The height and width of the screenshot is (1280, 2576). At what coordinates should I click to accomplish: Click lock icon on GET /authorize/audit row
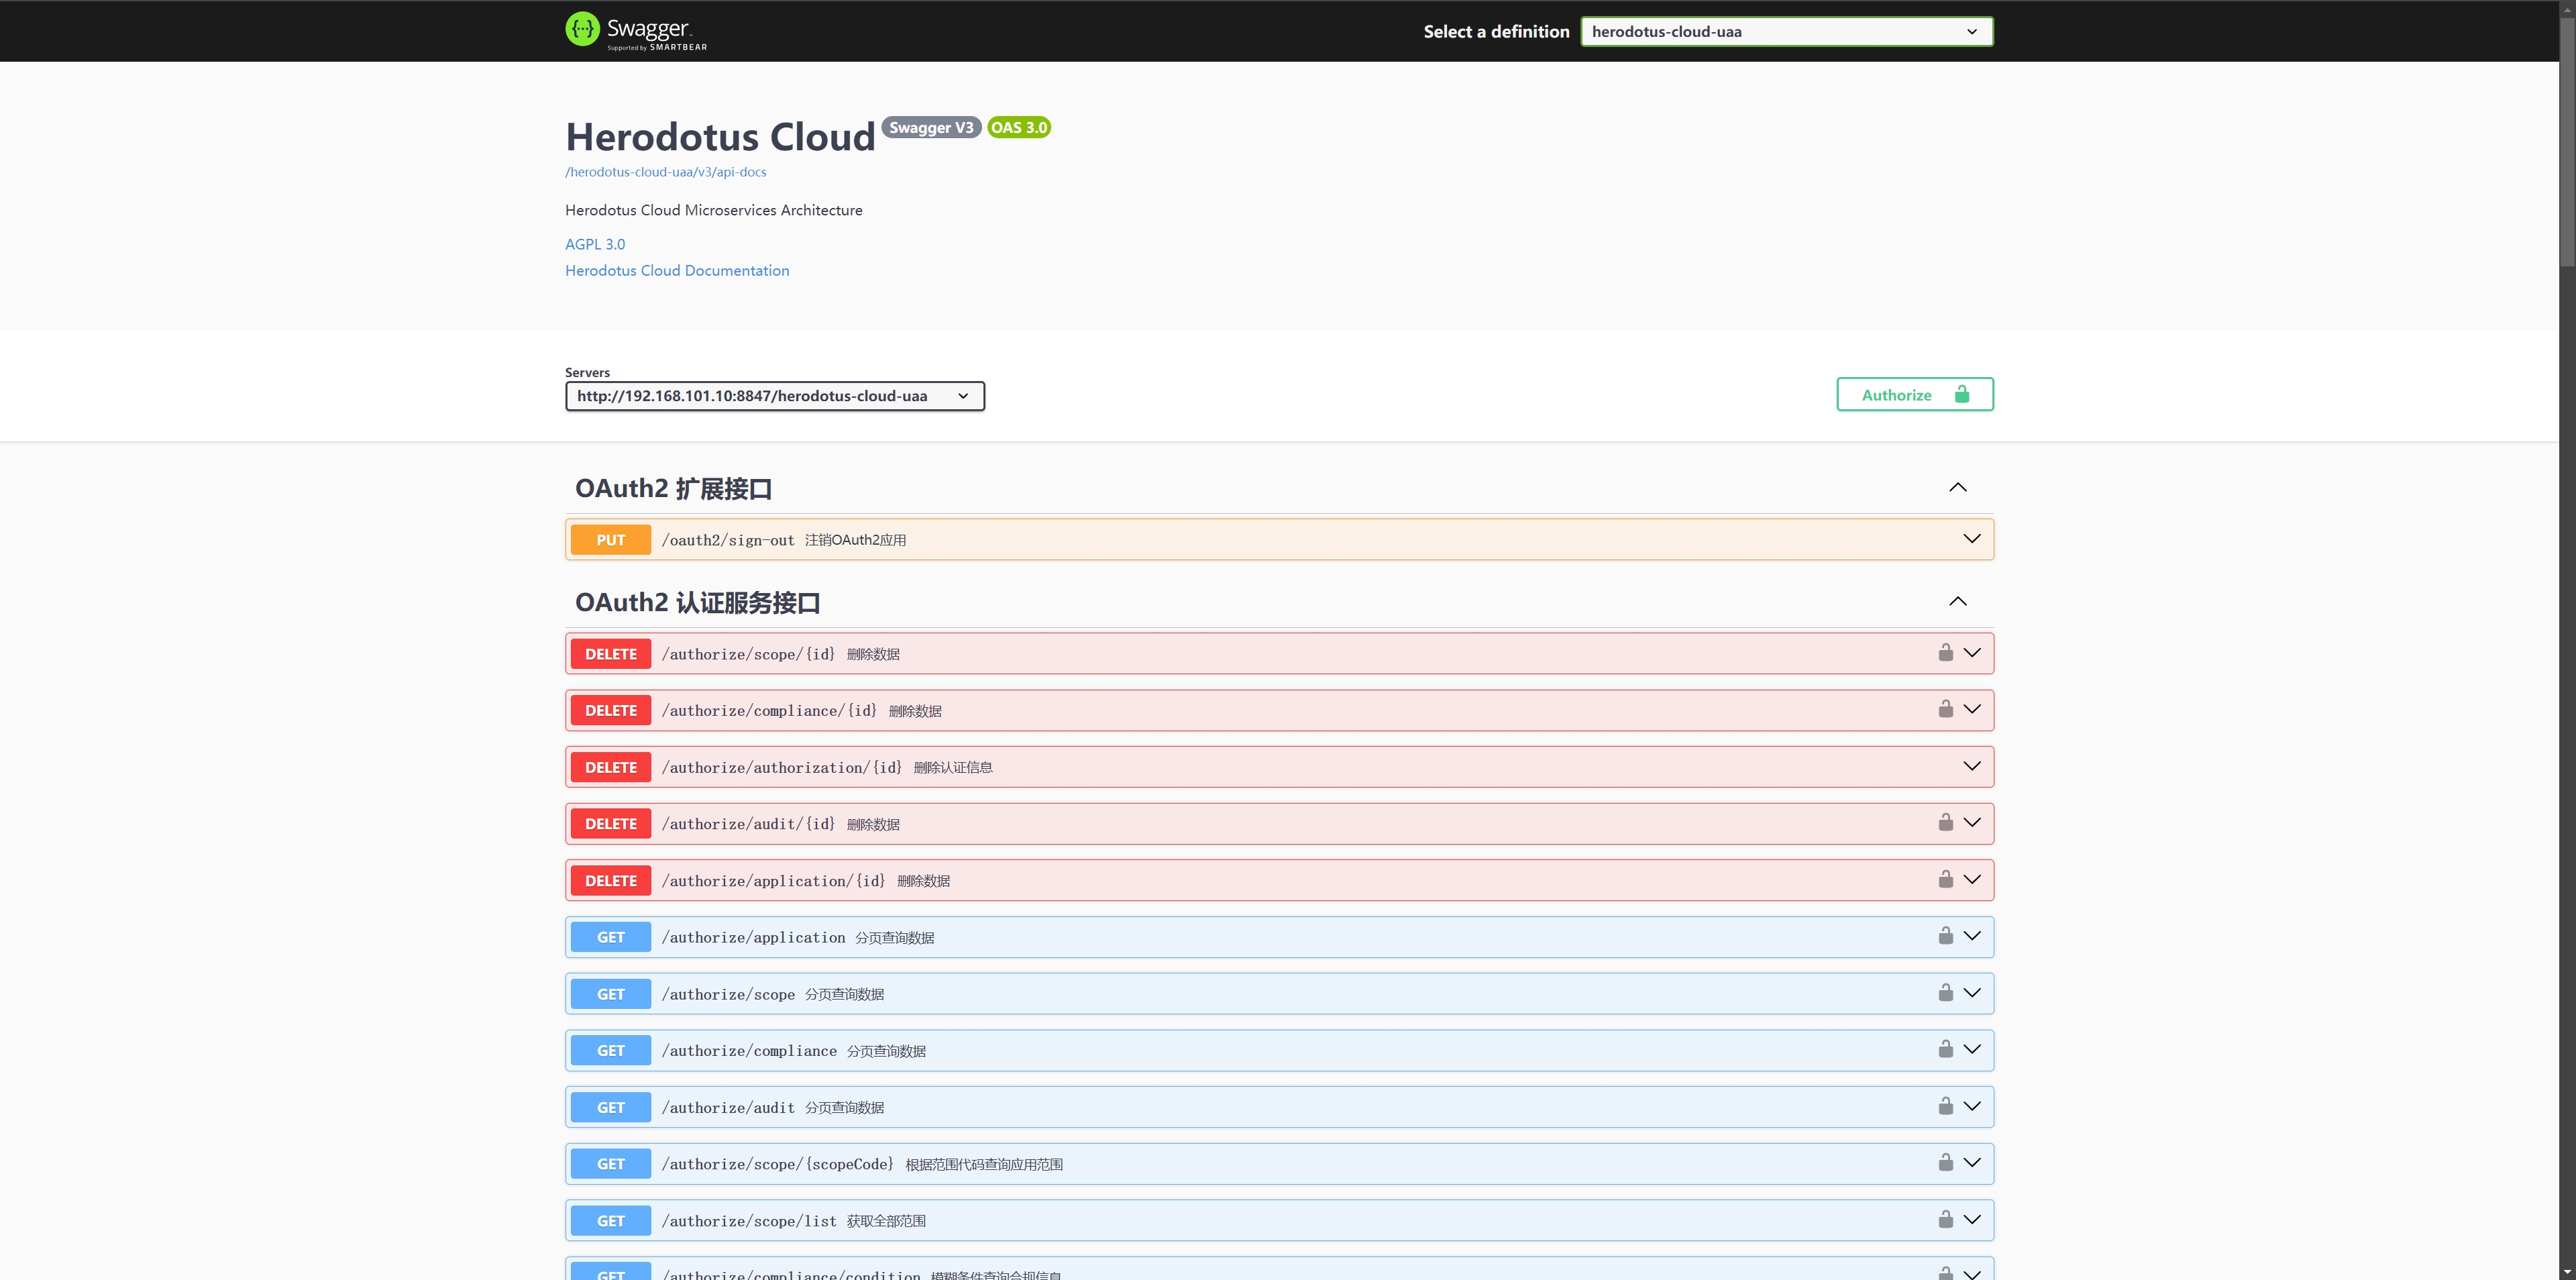pos(1945,1106)
